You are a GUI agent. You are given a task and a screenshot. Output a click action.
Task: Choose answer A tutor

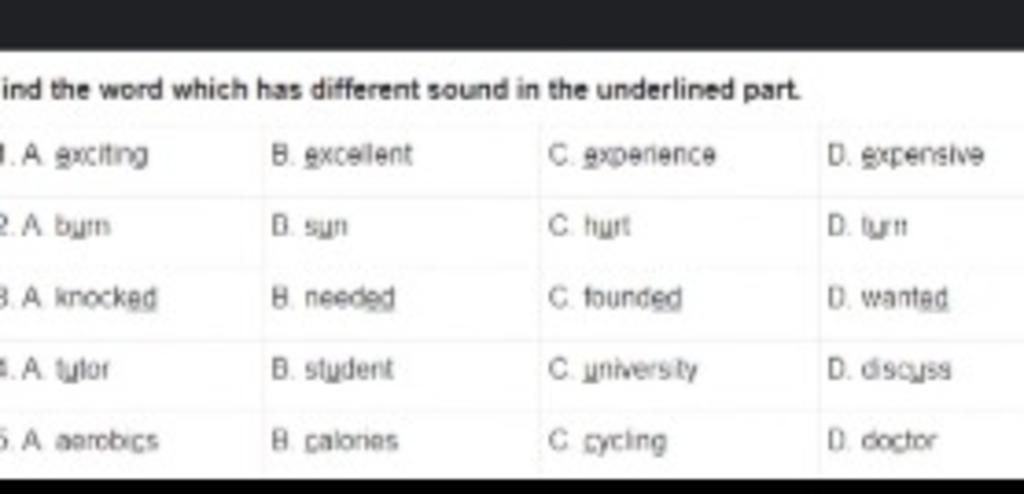click(x=66, y=370)
